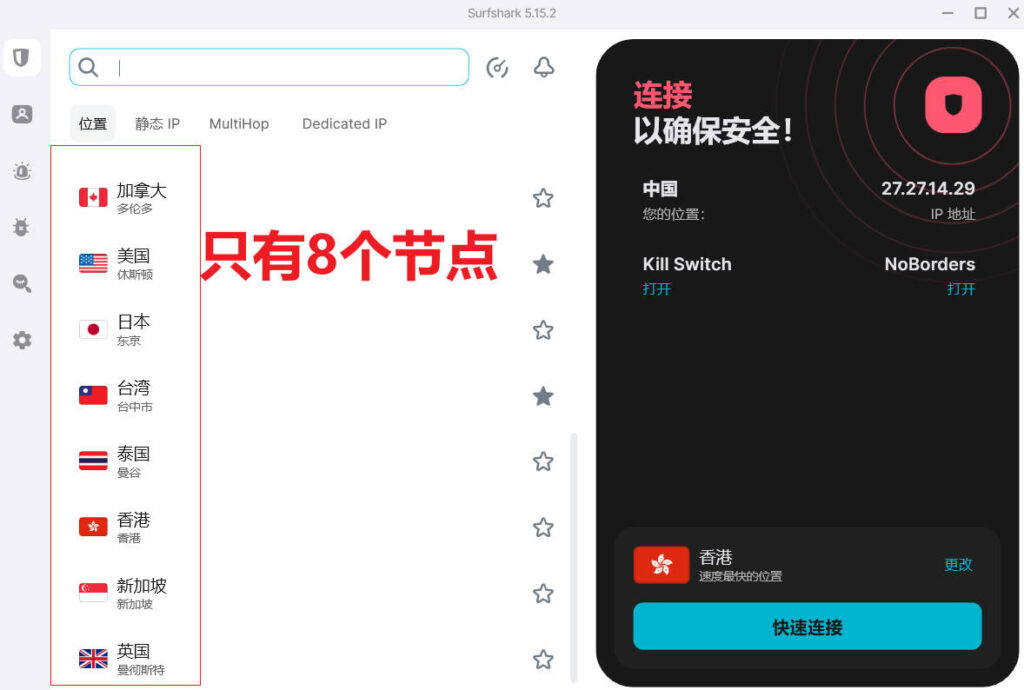This screenshot has width=1024, height=690.
Task: Open the Surfshark VPN shield sidebar icon
Action: coord(21,58)
